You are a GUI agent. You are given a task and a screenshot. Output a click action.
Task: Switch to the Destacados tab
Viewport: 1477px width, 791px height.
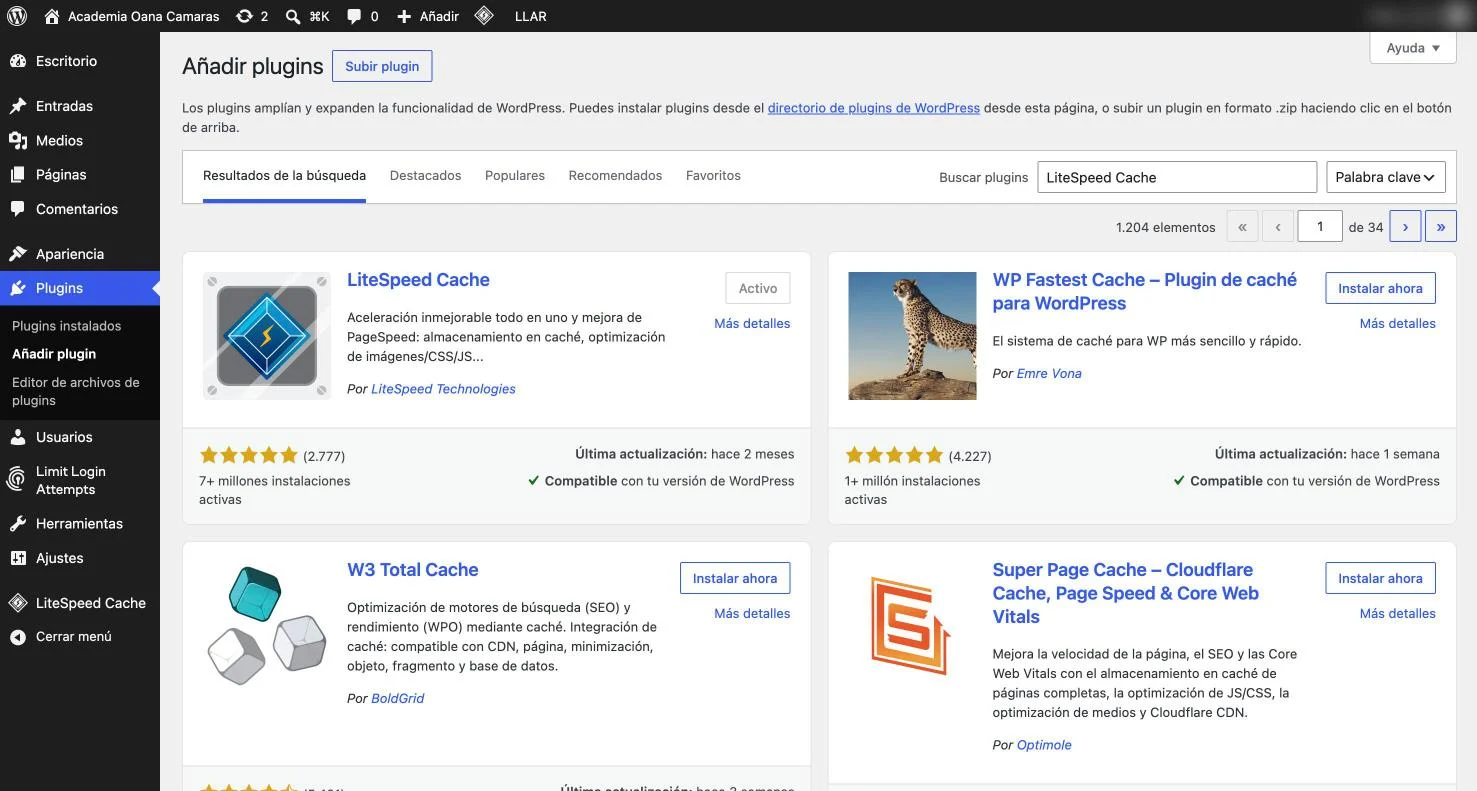point(426,176)
